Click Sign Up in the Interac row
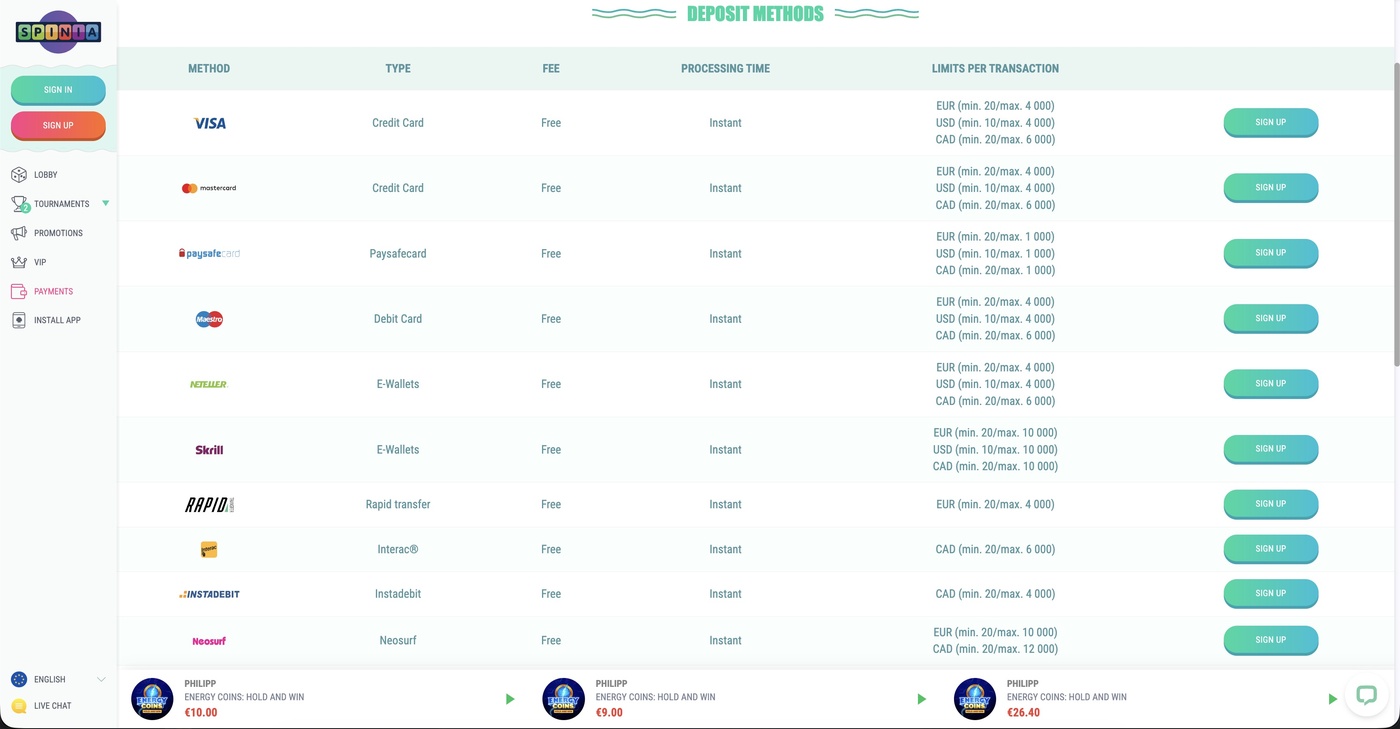 [1271, 549]
